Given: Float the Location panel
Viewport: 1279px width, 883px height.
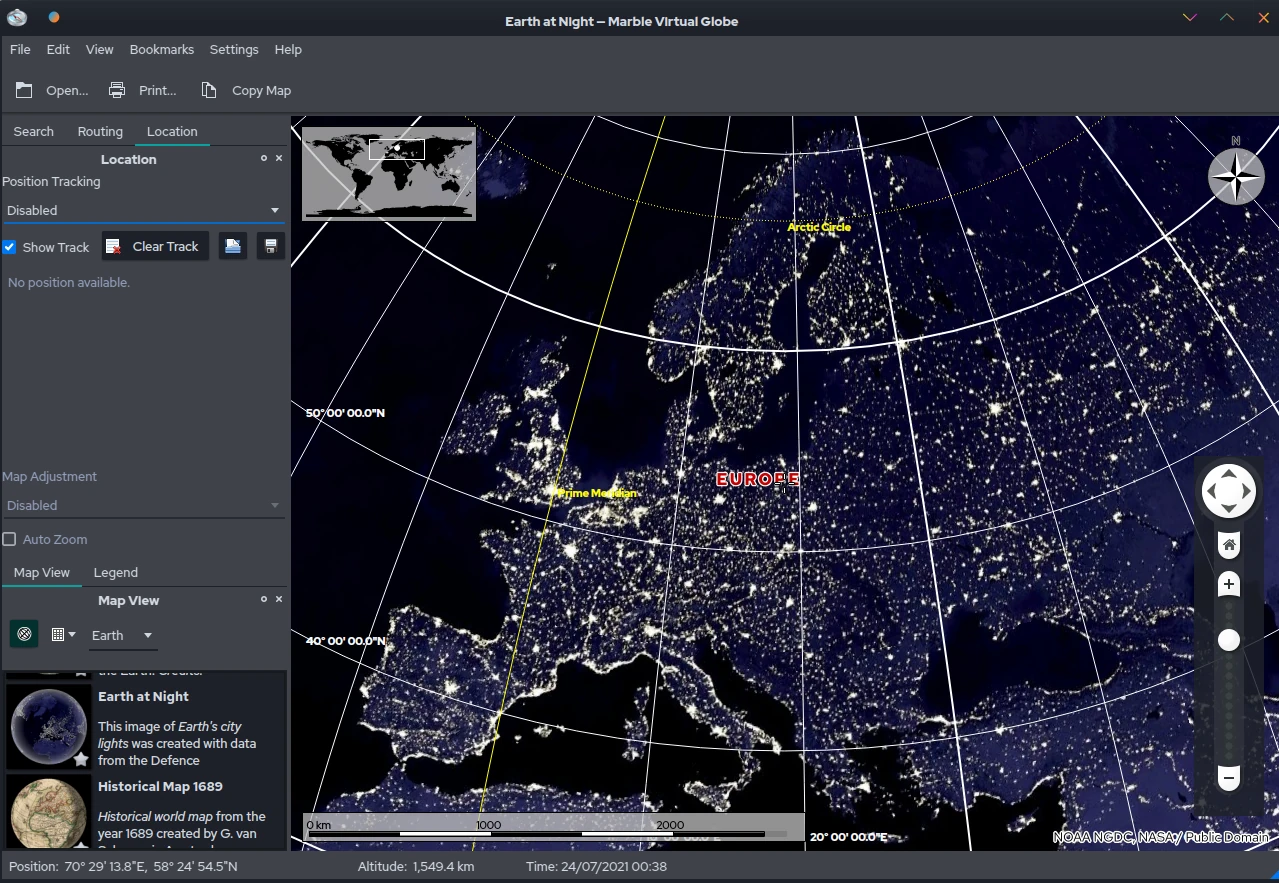Looking at the screenshot, I should 264,158.
